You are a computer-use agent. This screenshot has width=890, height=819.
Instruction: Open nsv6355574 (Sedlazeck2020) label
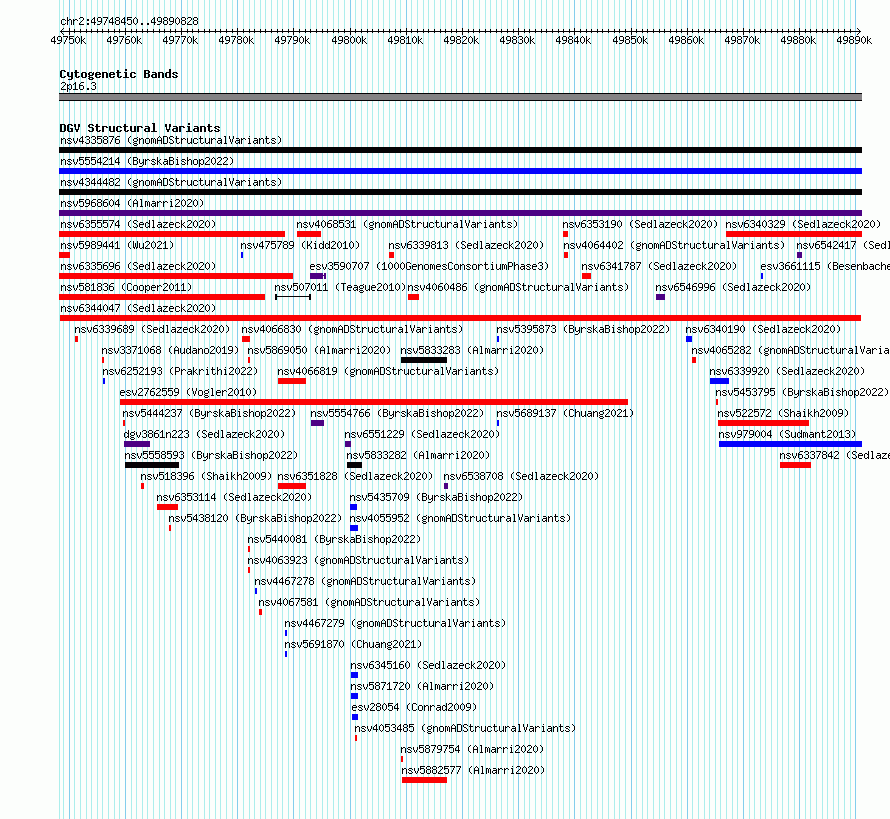[138, 224]
